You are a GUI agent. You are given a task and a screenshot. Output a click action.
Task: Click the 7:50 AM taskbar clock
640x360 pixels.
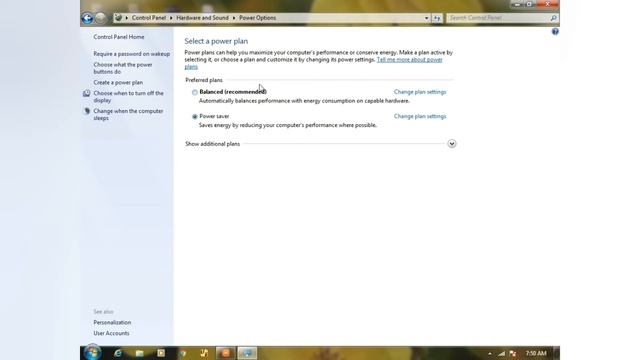[x=536, y=353]
